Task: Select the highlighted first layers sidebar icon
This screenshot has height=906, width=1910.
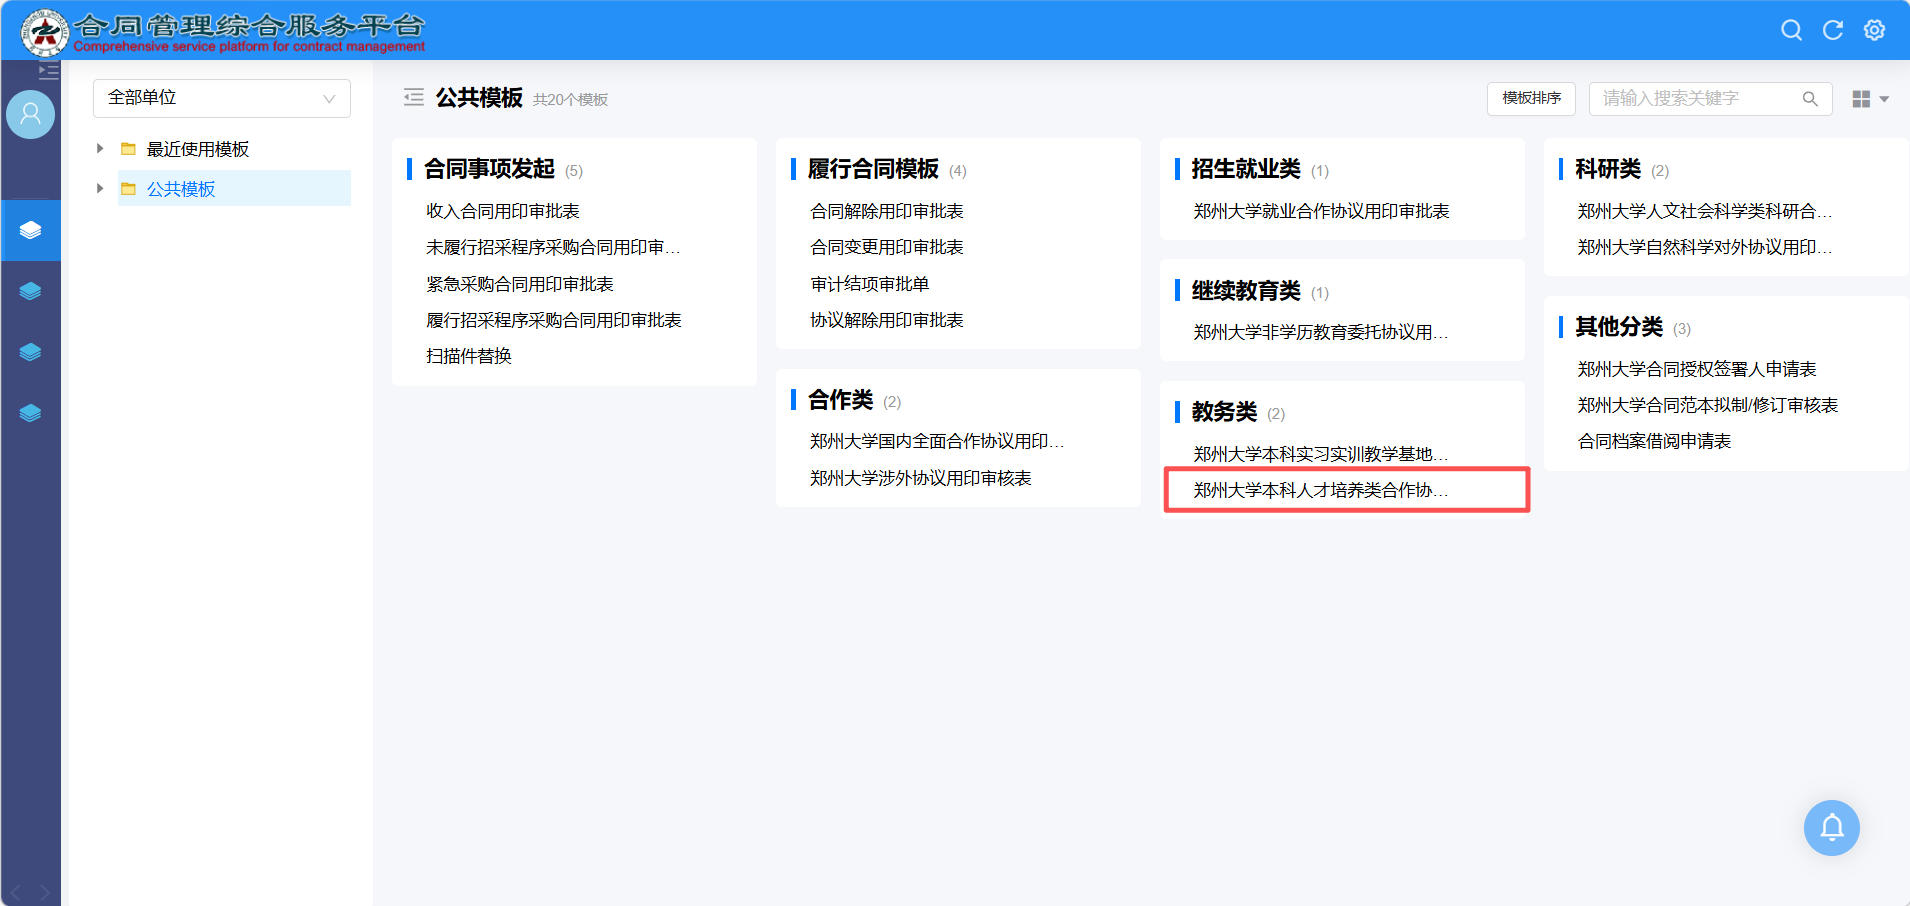Action: (30, 230)
